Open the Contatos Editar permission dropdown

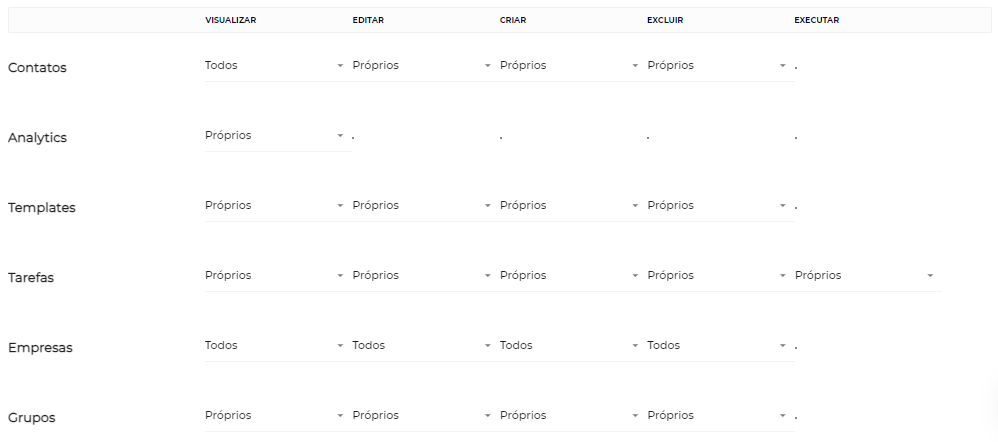coord(422,66)
